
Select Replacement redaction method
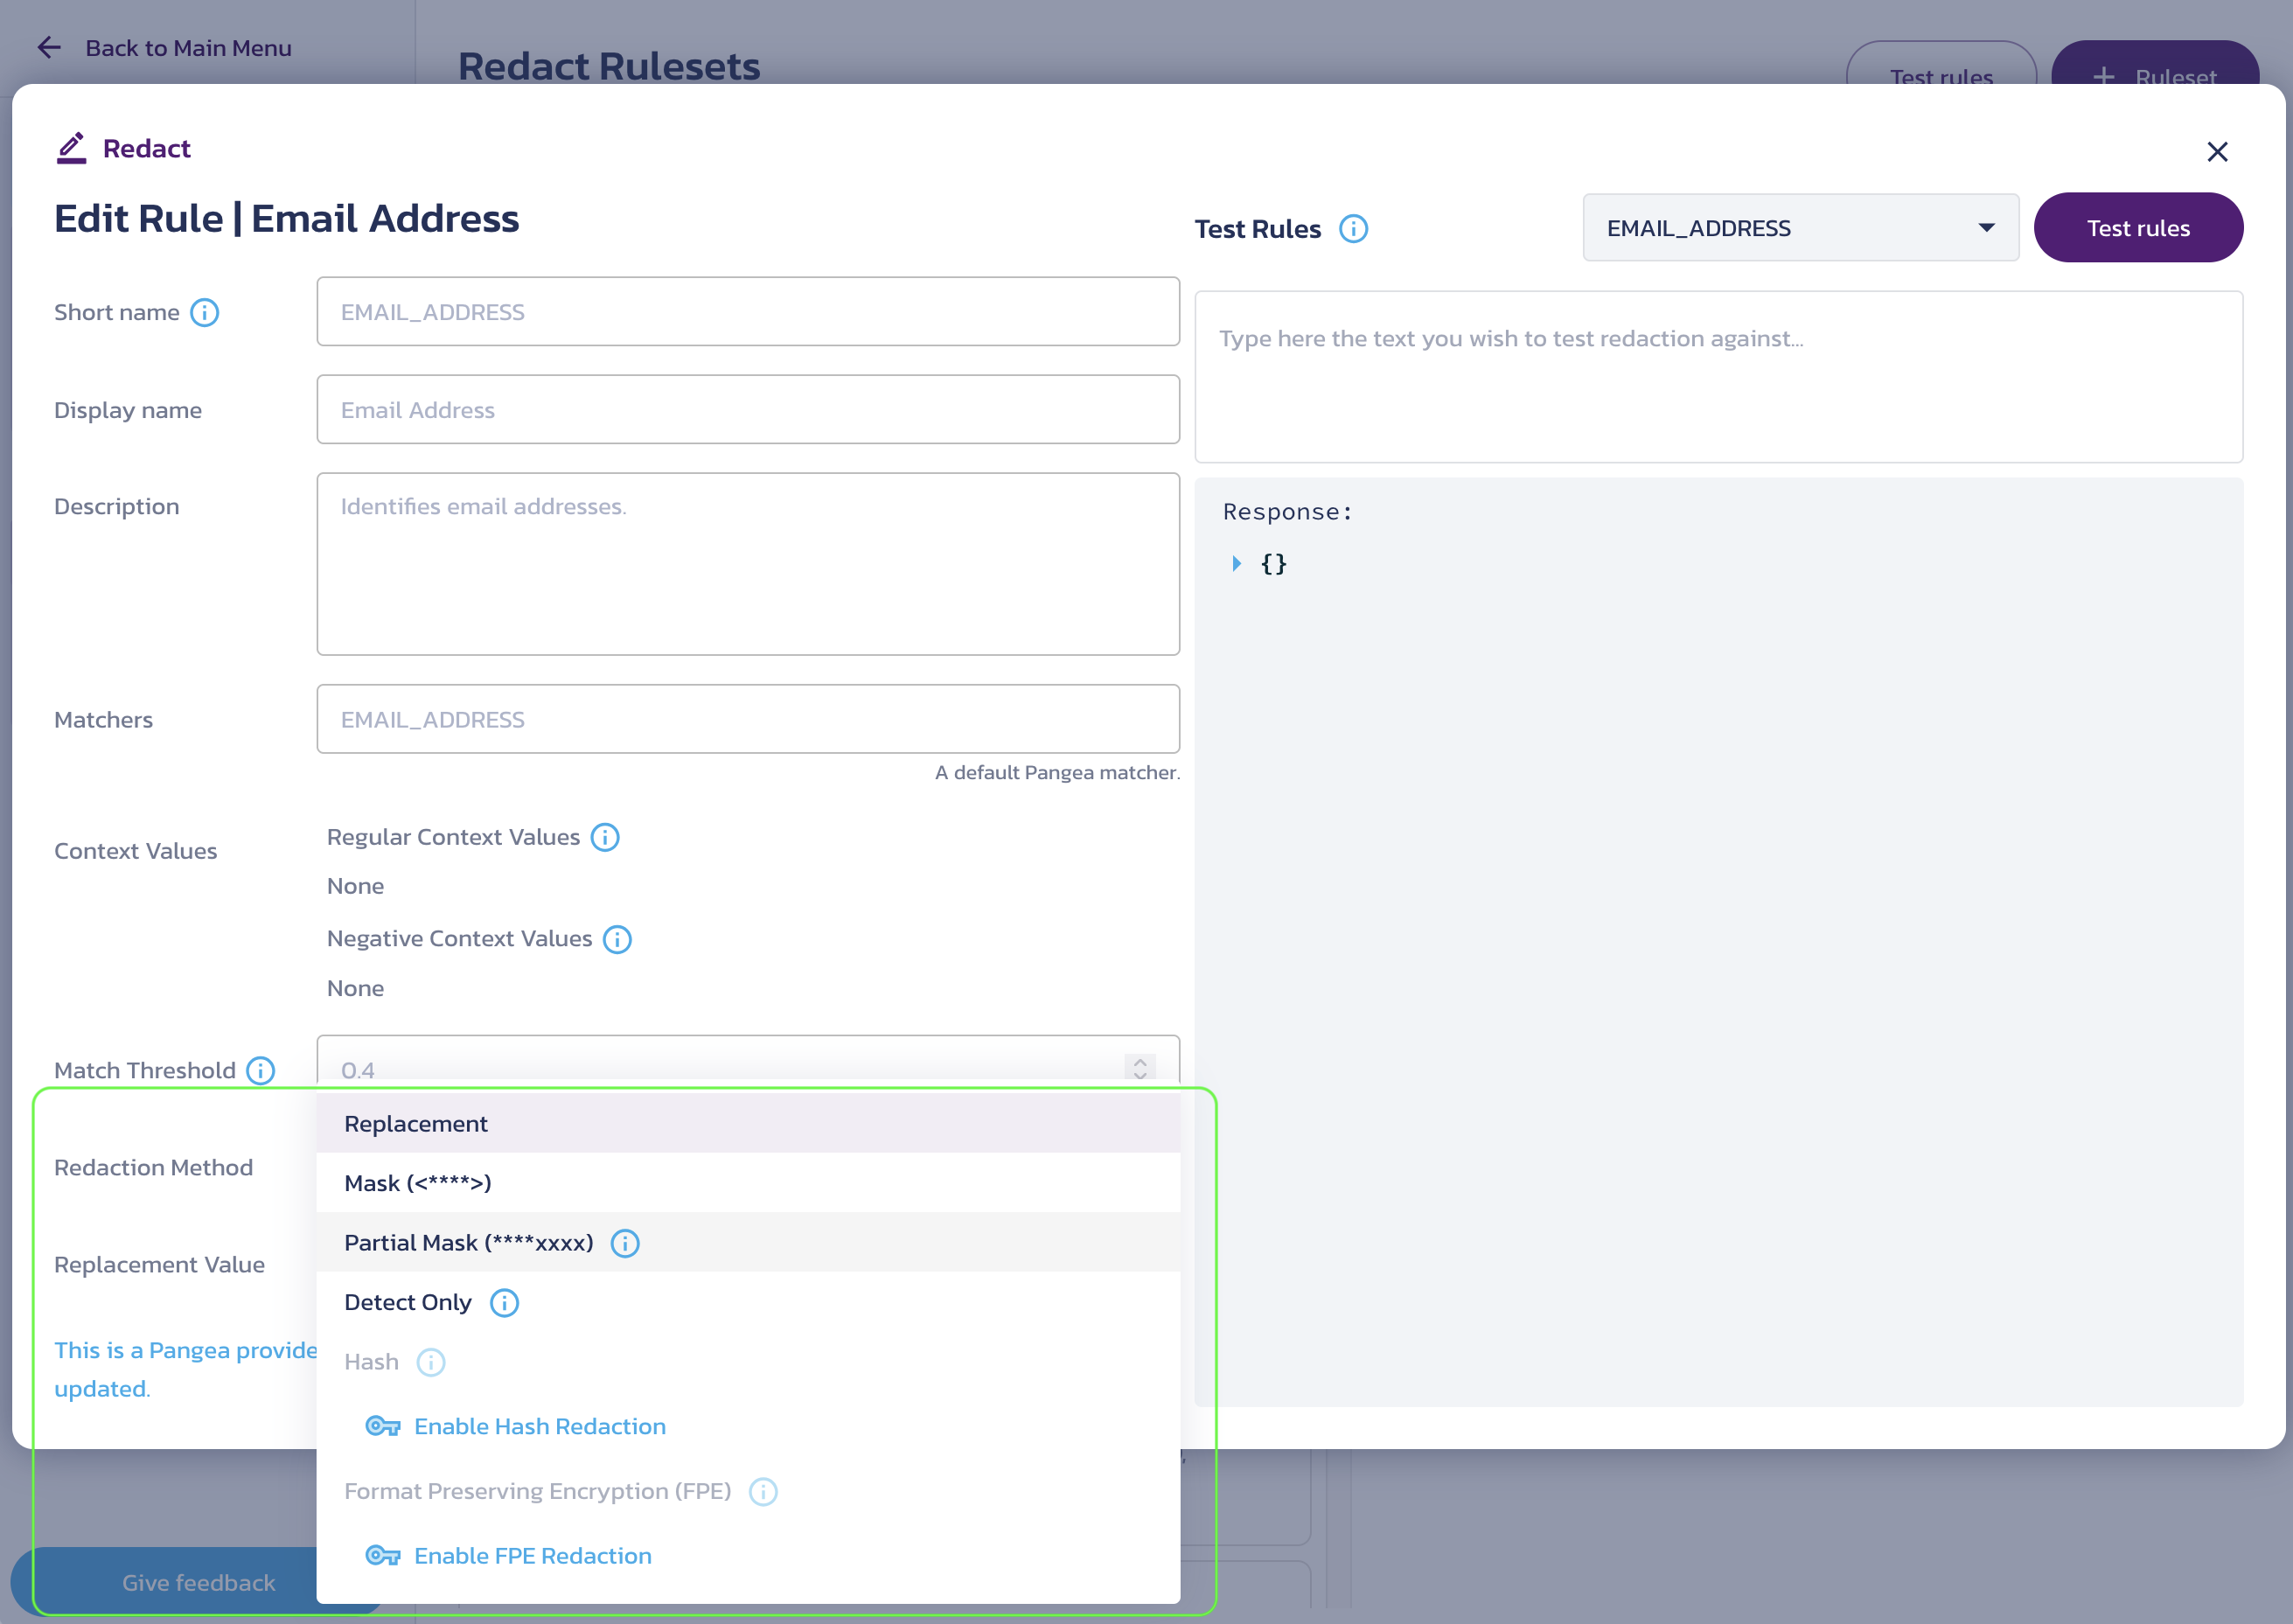pyautogui.click(x=415, y=1123)
